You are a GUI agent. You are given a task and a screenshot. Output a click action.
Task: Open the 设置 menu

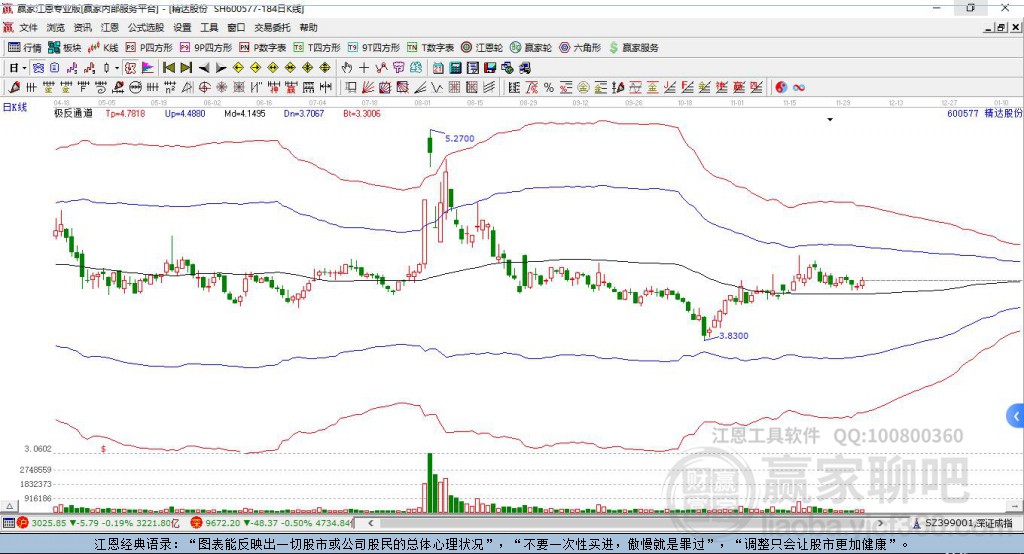(182, 27)
